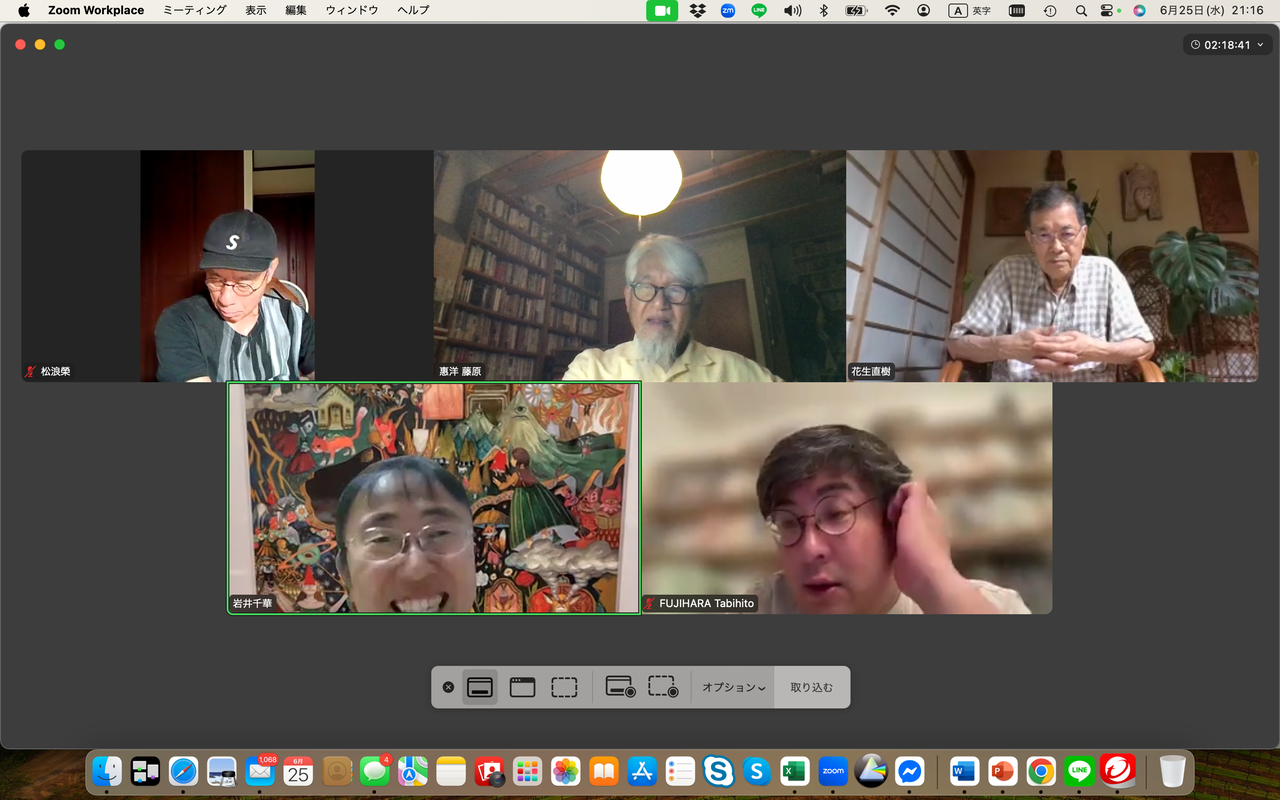Open the Zoom status icon in menu bar

[728, 10]
